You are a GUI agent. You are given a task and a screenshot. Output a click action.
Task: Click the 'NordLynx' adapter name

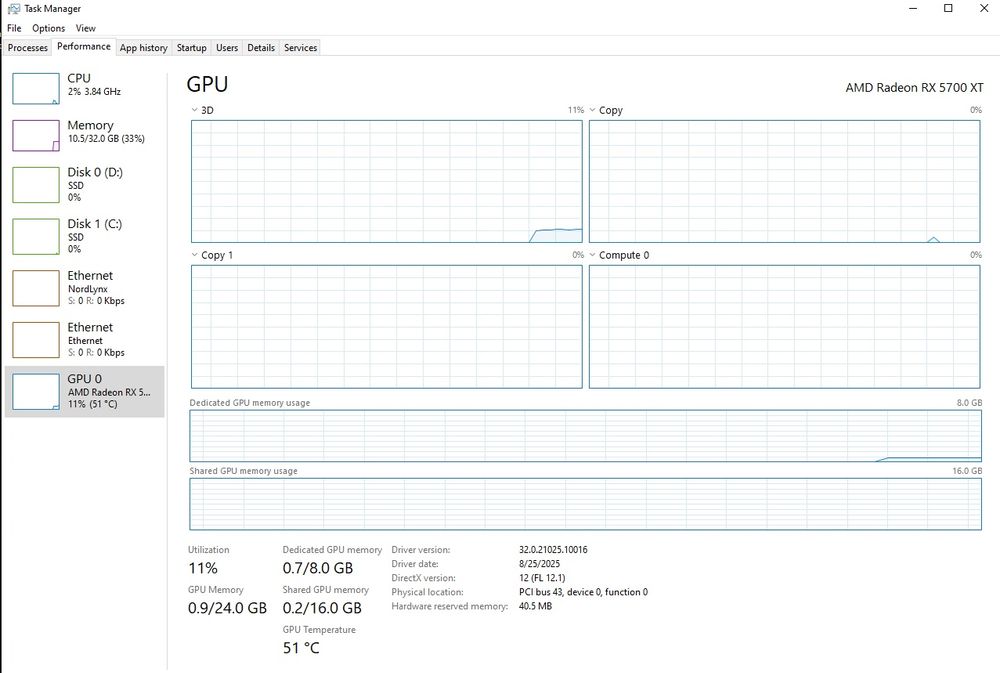[x=88, y=289]
